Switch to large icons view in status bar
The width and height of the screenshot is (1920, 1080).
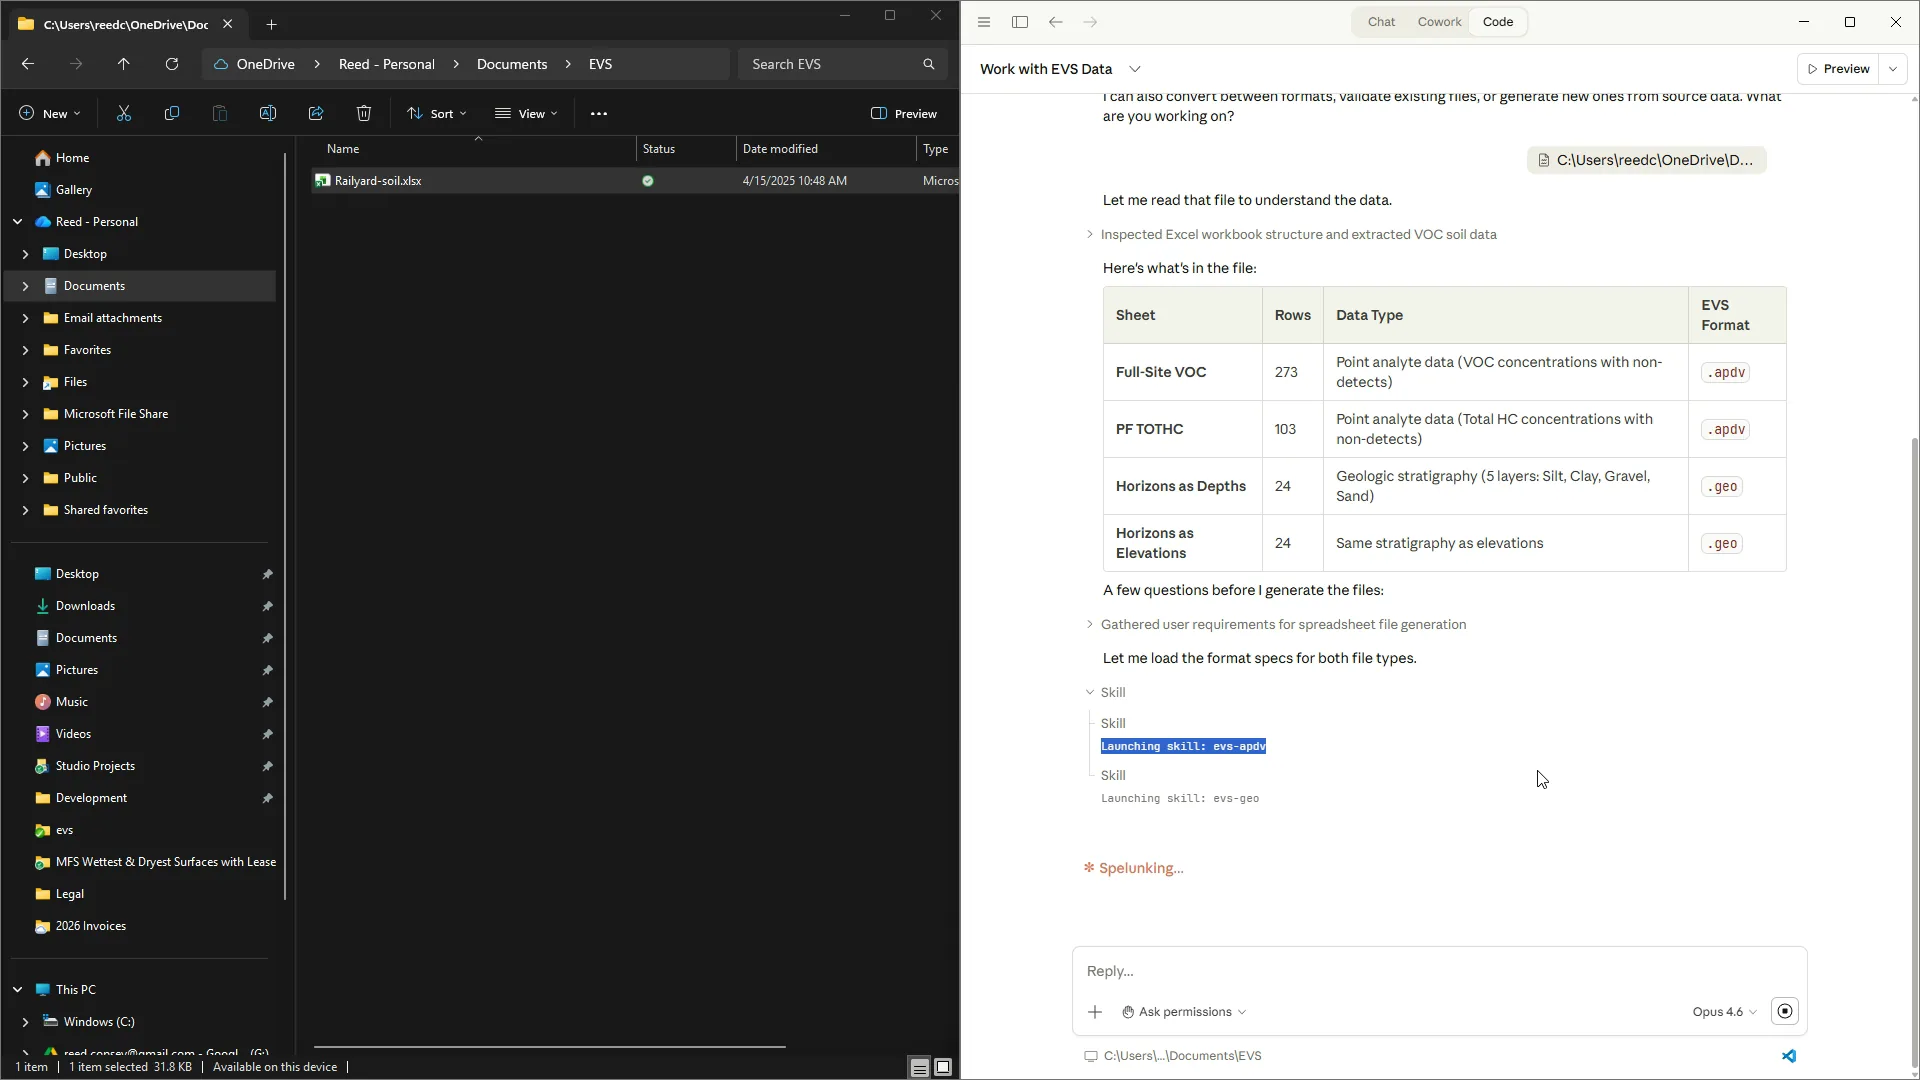[943, 1067]
